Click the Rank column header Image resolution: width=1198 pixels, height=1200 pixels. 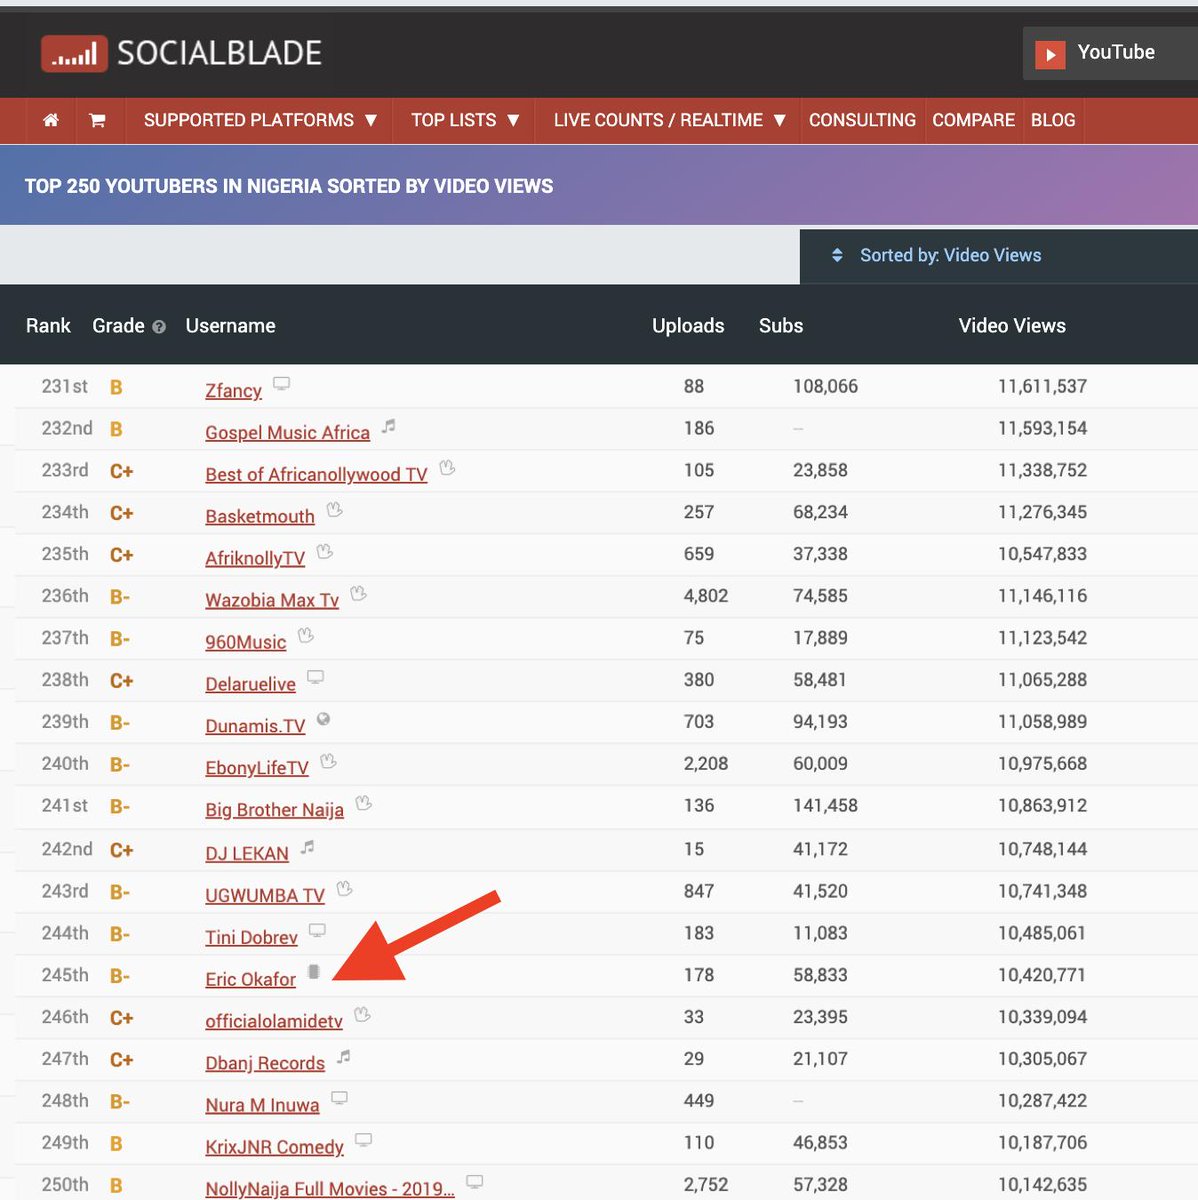pyautogui.click(x=48, y=326)
